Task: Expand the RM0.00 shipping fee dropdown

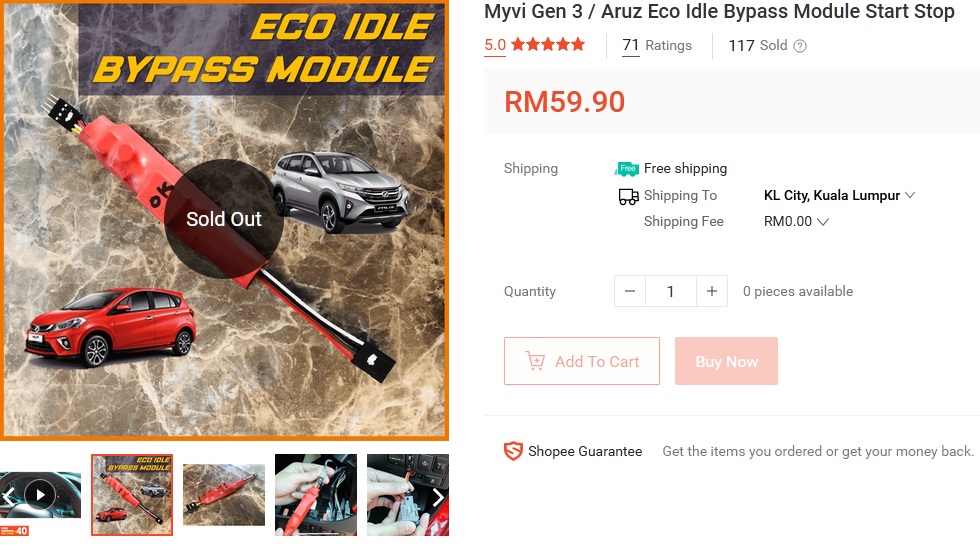Action: (796, 221)
